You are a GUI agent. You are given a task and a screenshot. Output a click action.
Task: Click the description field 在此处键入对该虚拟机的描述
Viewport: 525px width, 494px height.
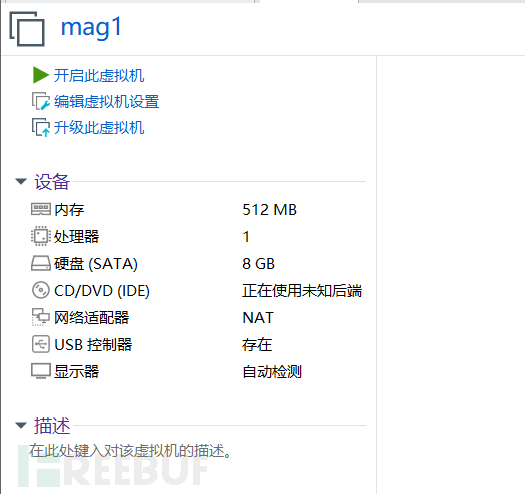tap(130, 451)
